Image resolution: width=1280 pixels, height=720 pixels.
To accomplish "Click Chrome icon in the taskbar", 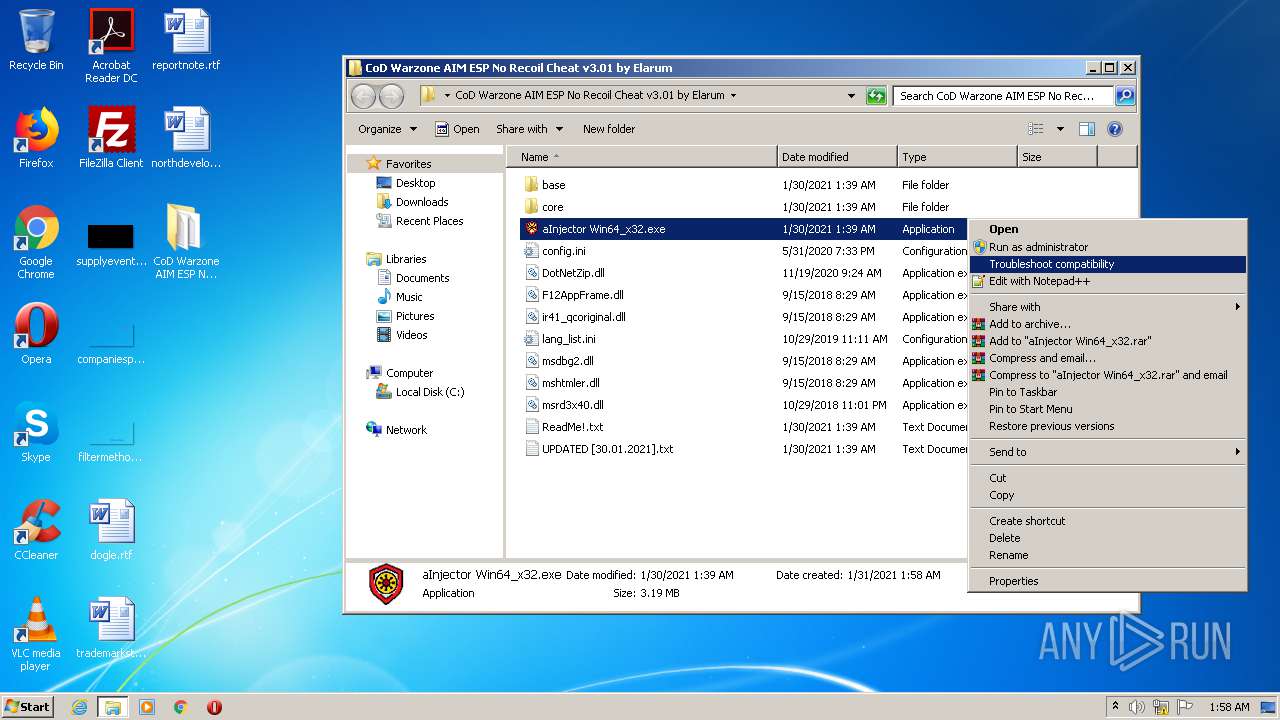I will pyautogui.click(x=181, y=707).
